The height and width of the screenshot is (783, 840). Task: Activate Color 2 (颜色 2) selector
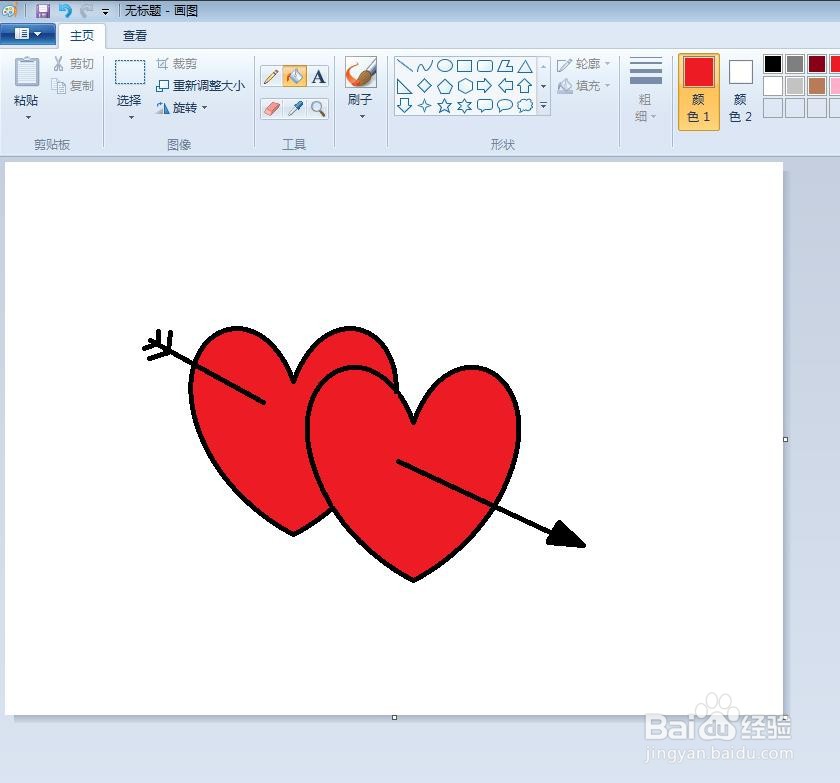[740, 92]
